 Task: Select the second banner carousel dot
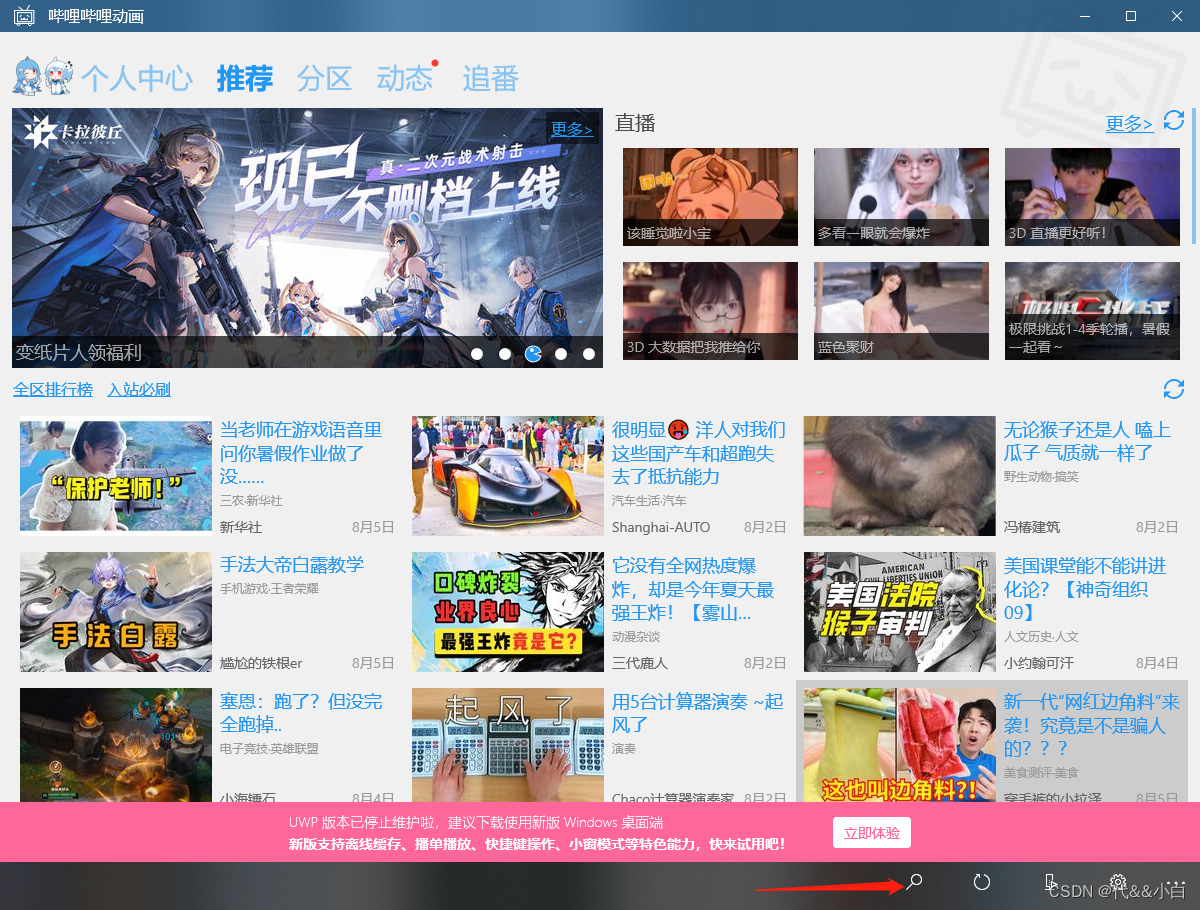coord(505,354)
